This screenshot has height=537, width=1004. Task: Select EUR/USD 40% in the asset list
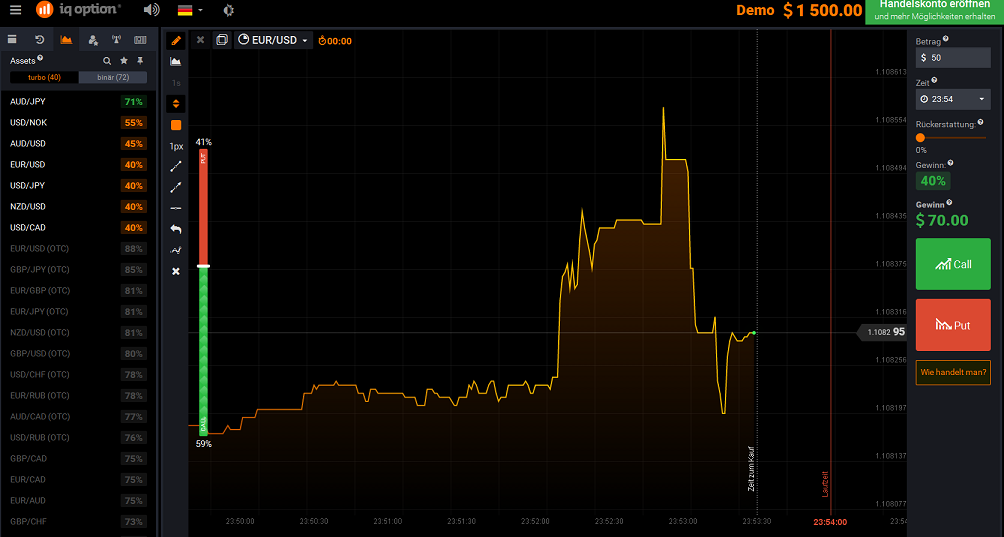(78, 164)
